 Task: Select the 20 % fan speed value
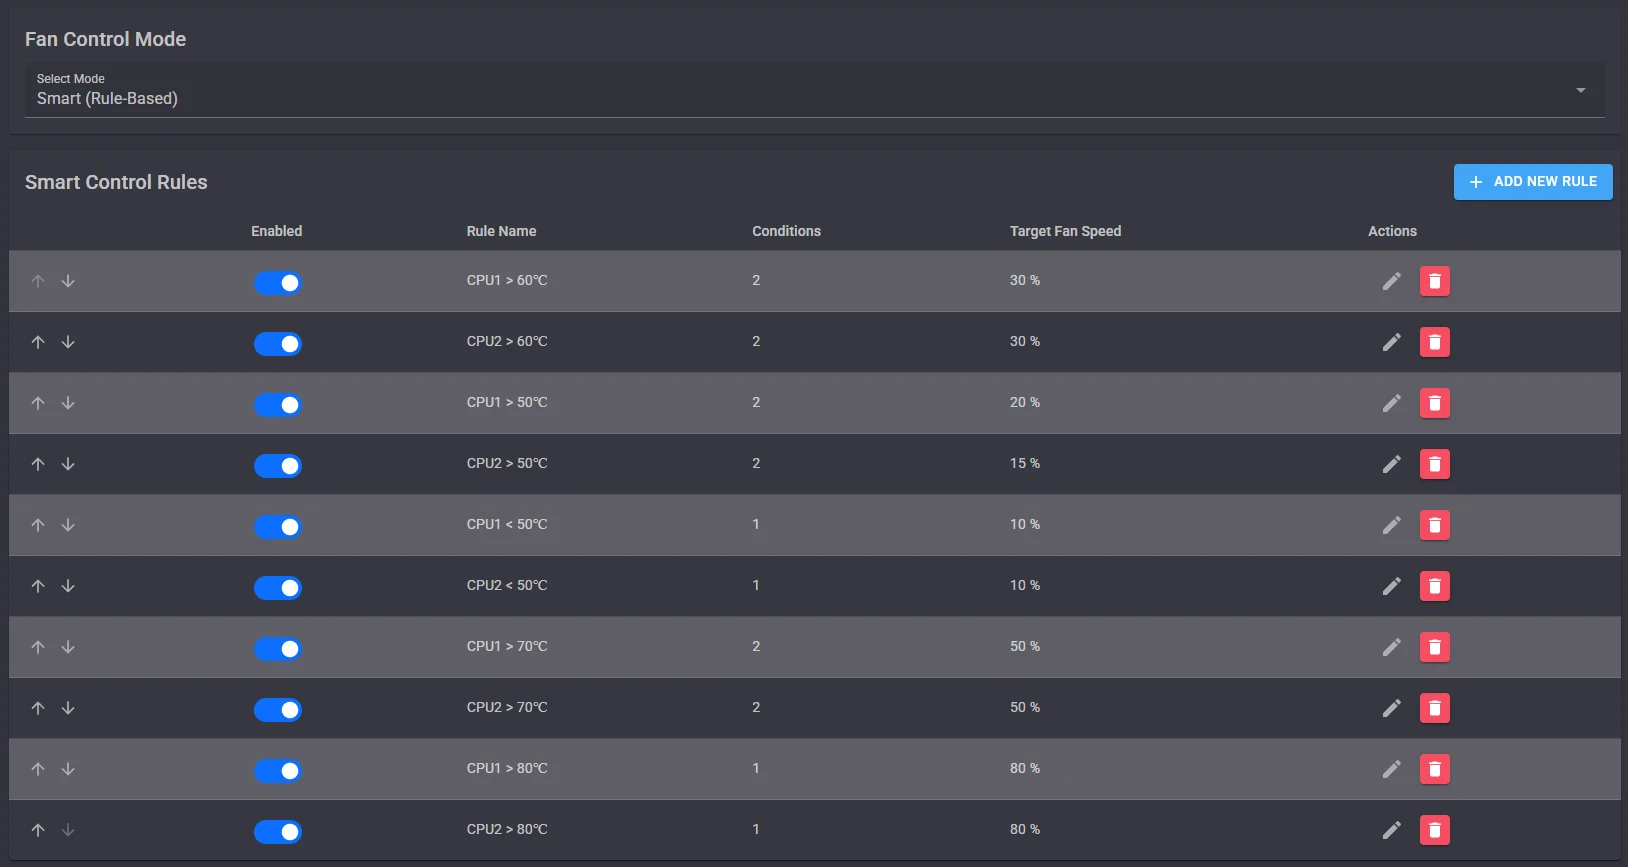pyautogui.click(x=1025, y=403)
